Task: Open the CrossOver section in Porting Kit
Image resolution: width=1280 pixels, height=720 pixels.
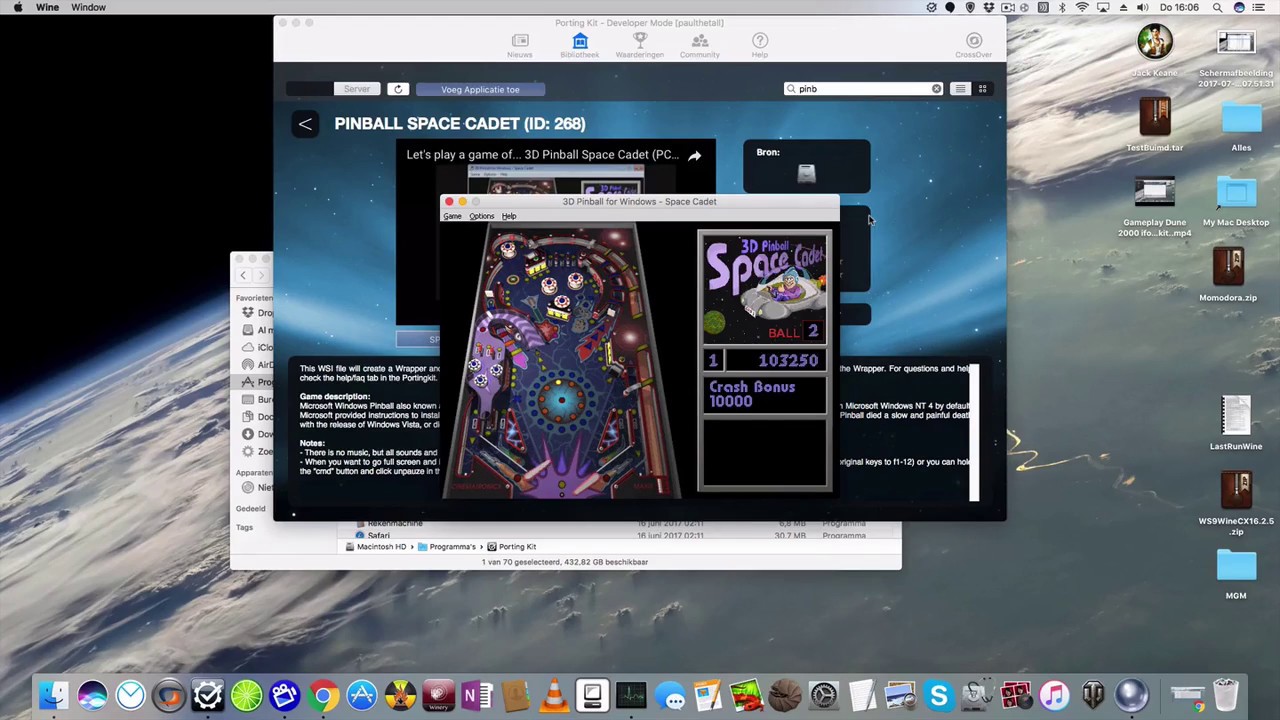Action: pyautogui.click(x=973, y=45)
